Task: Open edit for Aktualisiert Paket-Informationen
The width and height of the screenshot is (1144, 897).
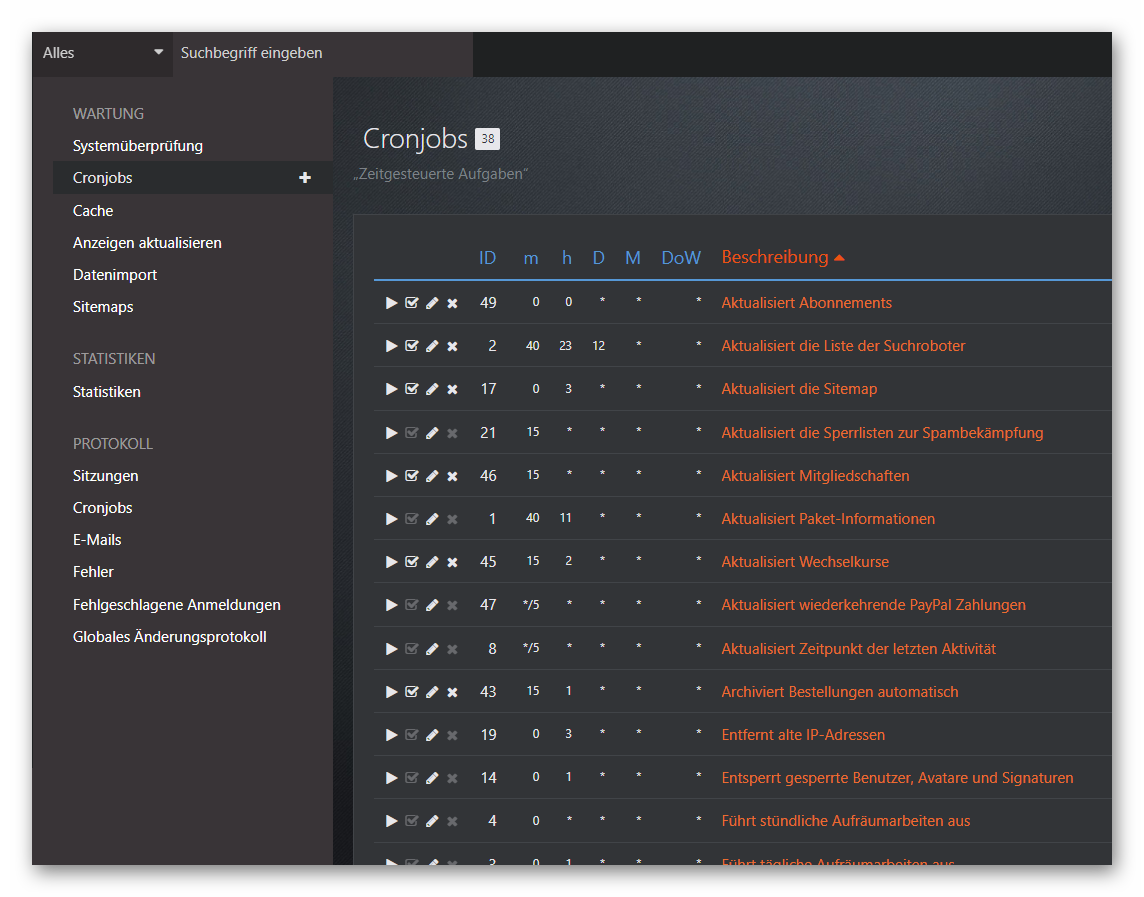Action: [432, 519]
